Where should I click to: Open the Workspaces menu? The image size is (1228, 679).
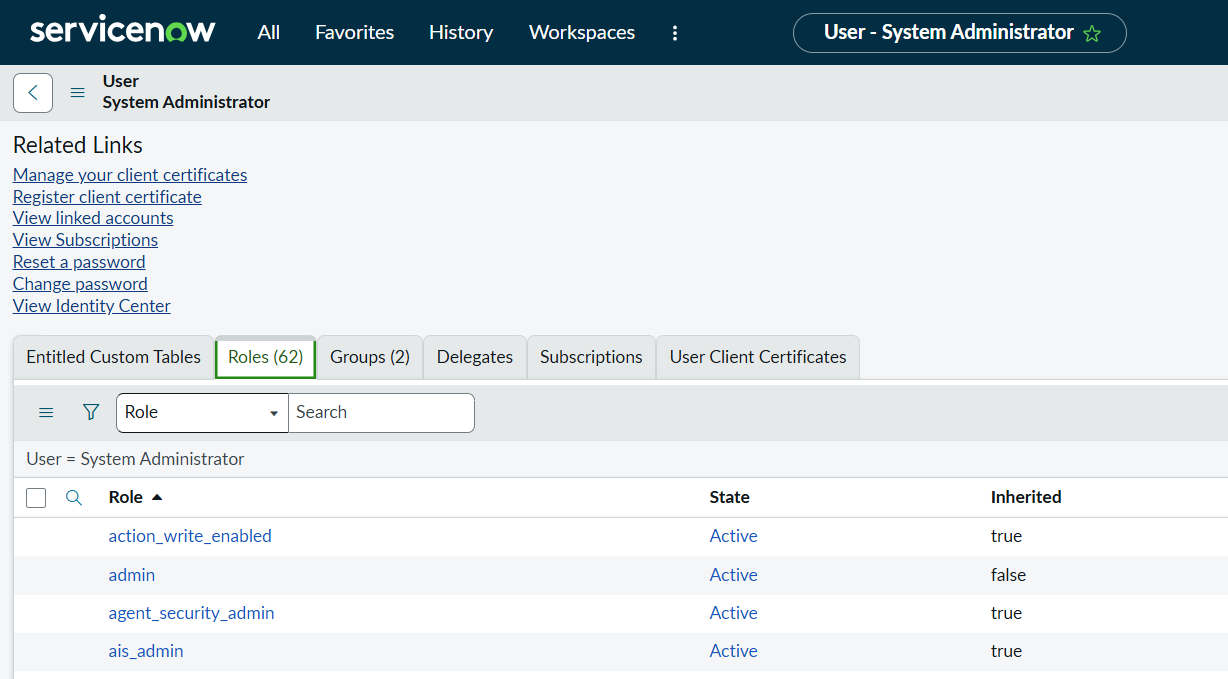[x=581, y=32]
